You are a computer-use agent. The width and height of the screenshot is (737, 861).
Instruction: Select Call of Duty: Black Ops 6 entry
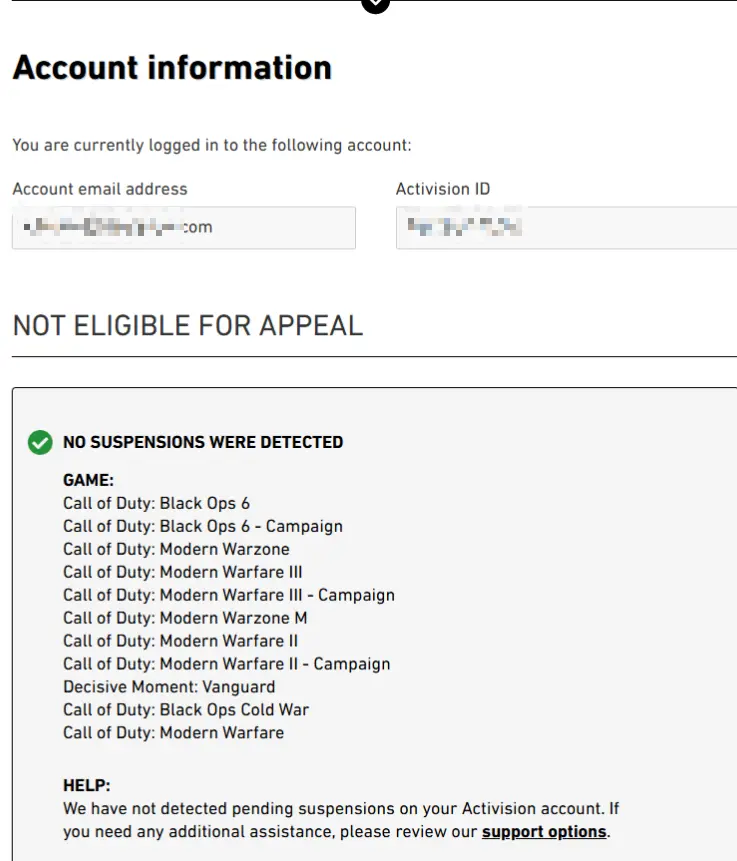coord(156,503)
